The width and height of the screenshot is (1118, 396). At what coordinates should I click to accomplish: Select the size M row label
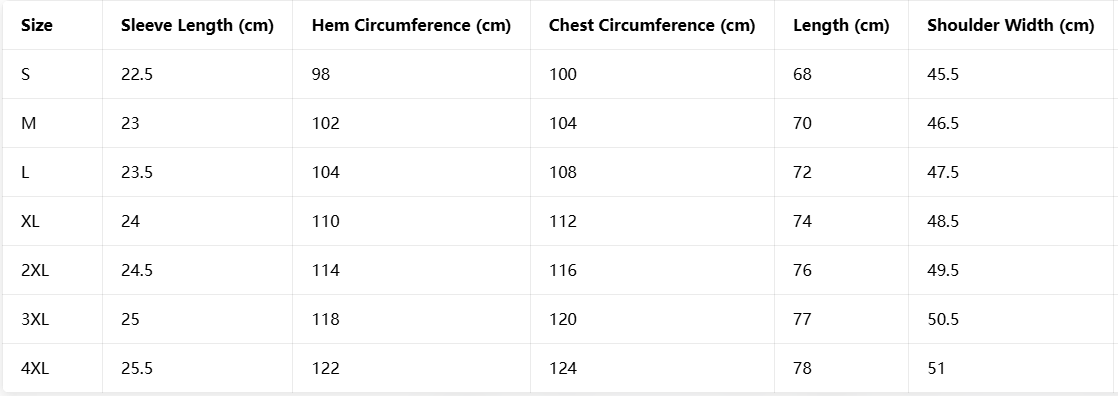29,123
